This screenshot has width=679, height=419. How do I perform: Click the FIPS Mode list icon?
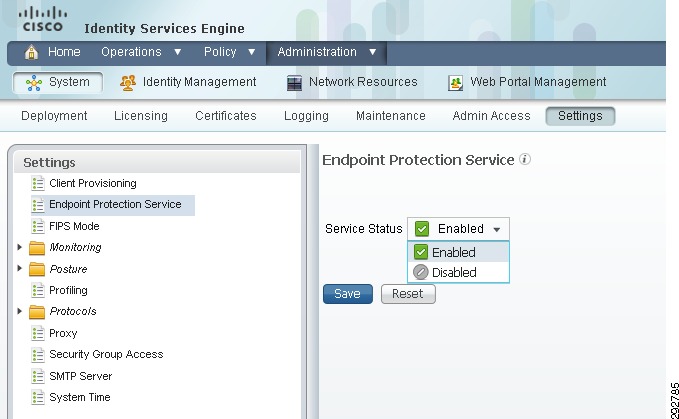pos(38,226)
